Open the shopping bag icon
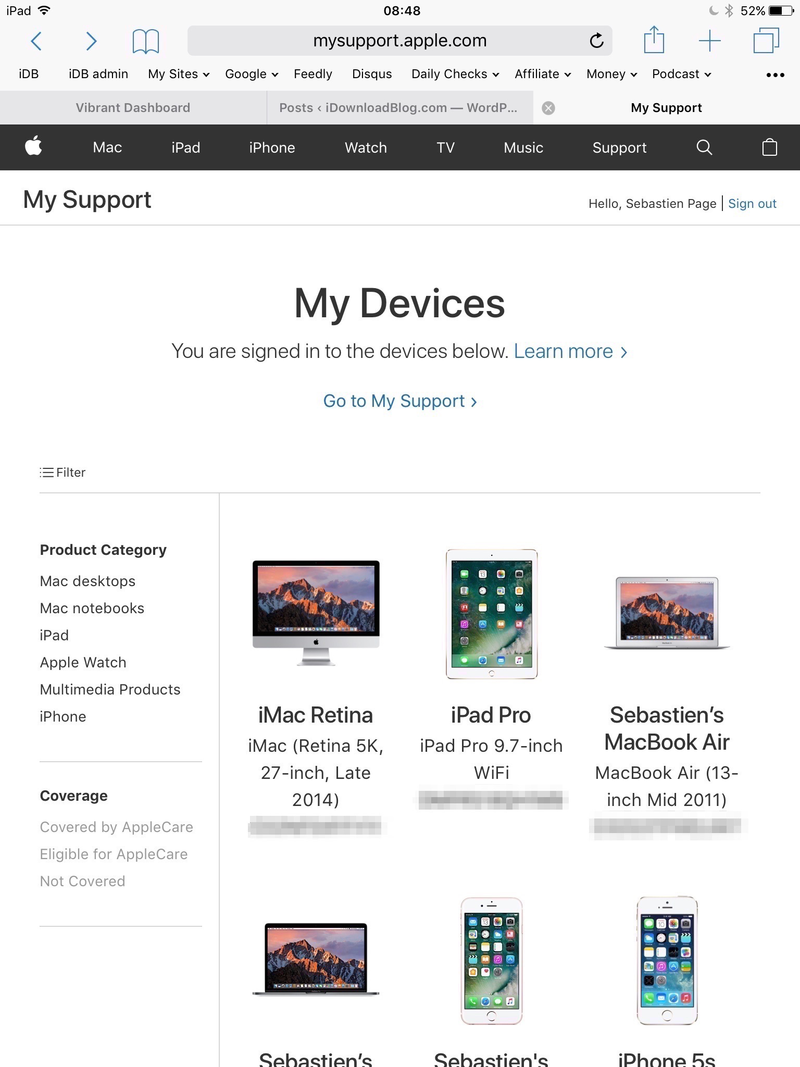 [769, 147]
